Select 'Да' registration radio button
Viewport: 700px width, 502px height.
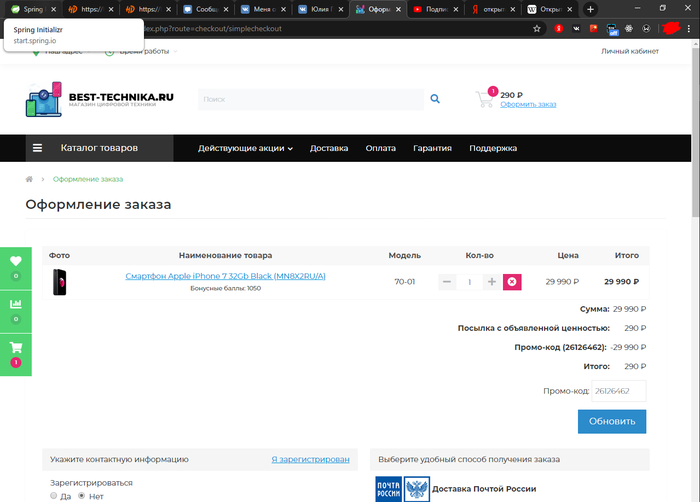click(x=54, y=495)
